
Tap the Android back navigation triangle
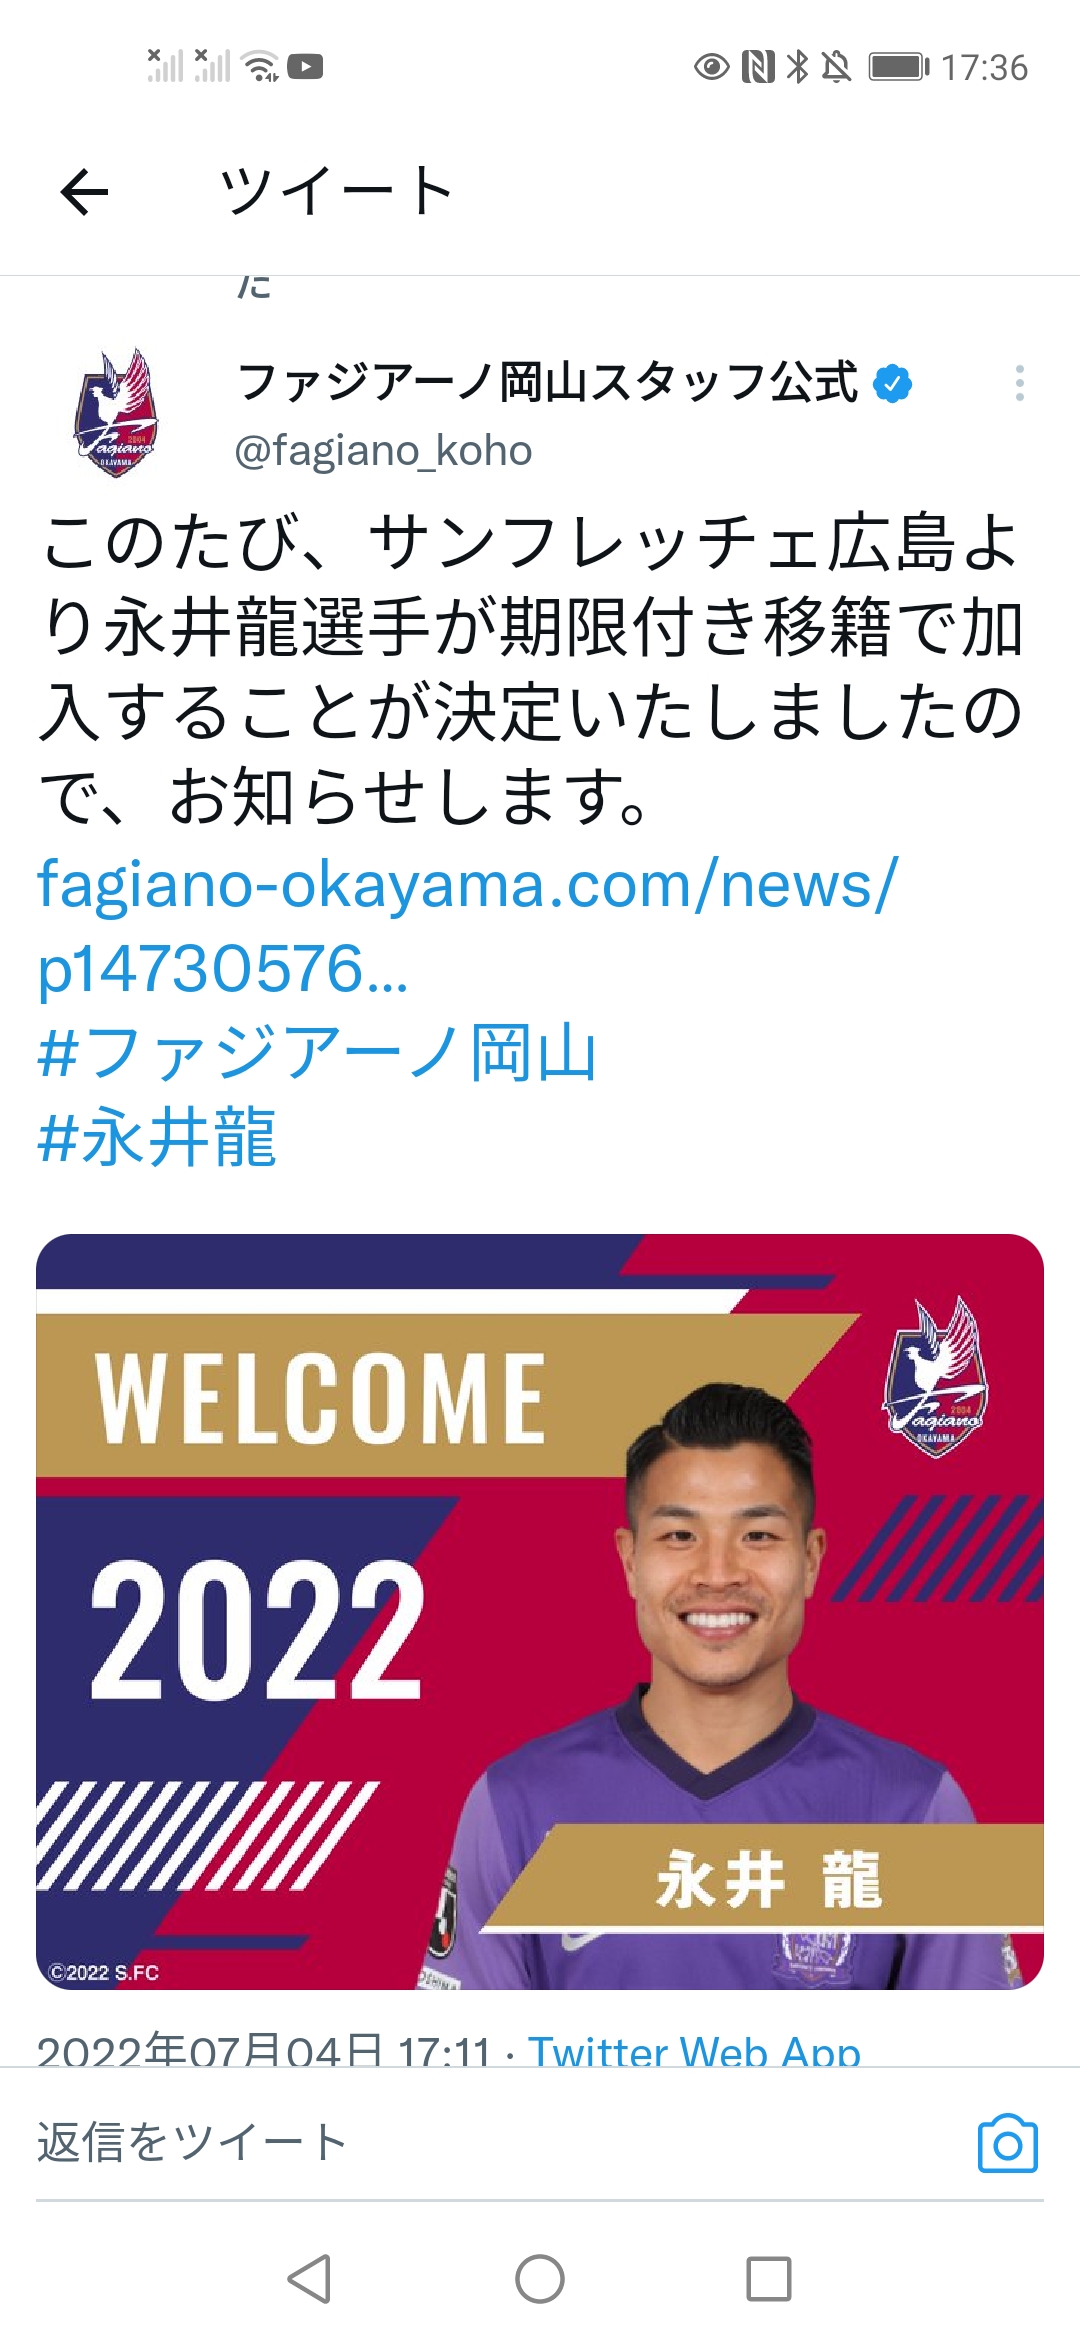pyautogui.click(x=309, y=2279)
